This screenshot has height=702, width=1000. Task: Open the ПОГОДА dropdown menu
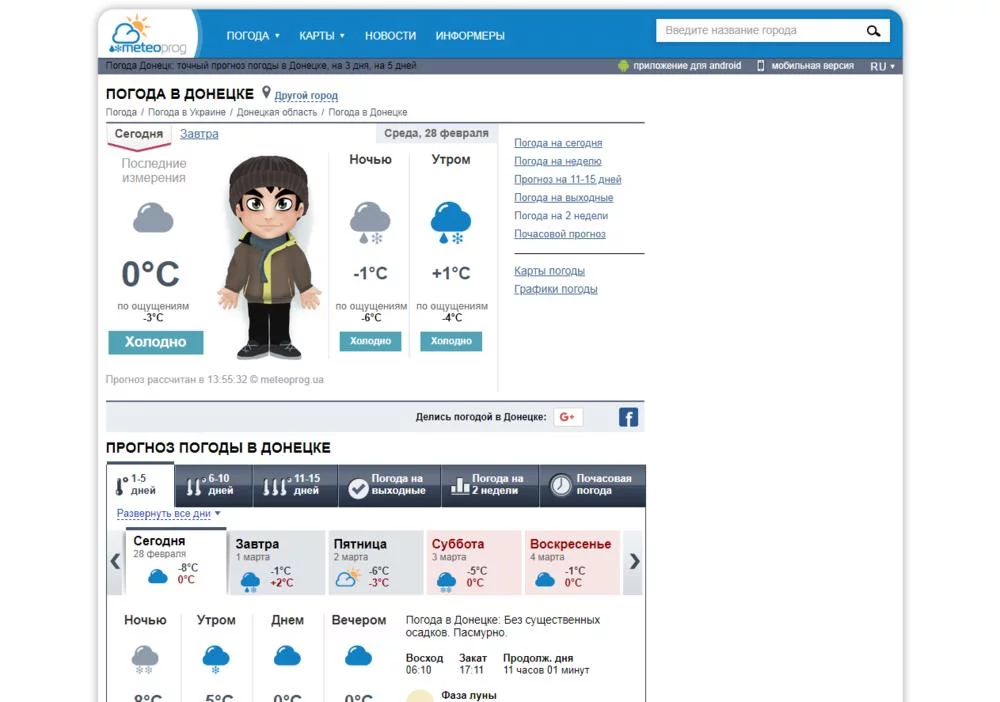click(253, 36)
